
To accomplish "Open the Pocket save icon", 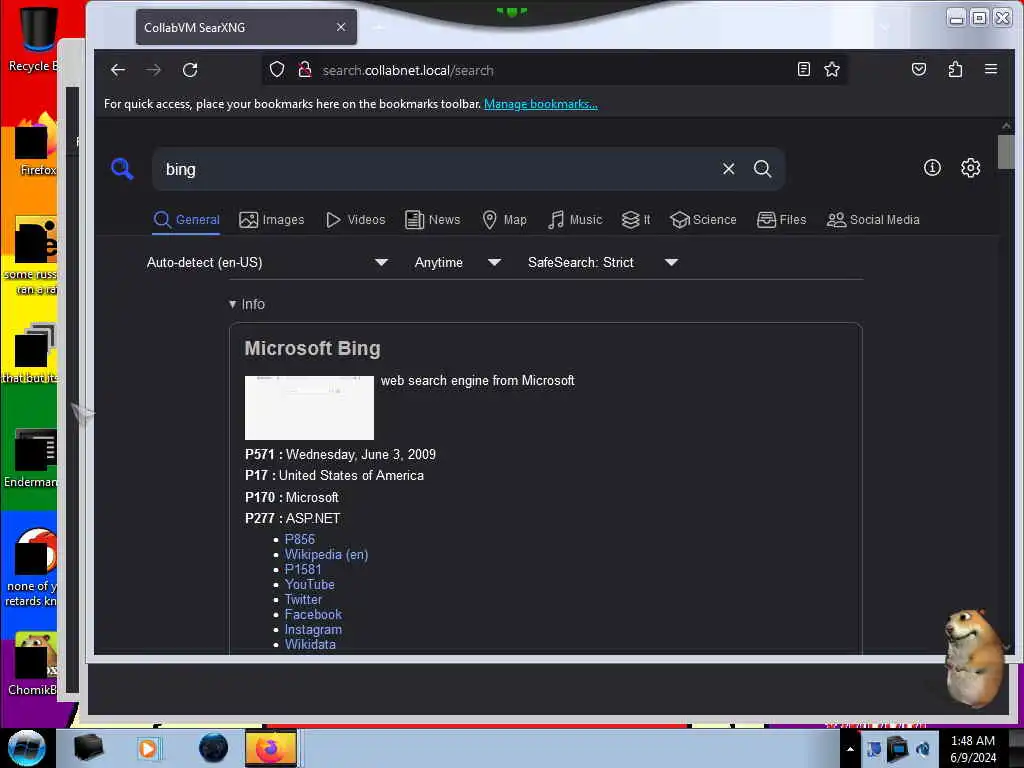I will 919,69.
